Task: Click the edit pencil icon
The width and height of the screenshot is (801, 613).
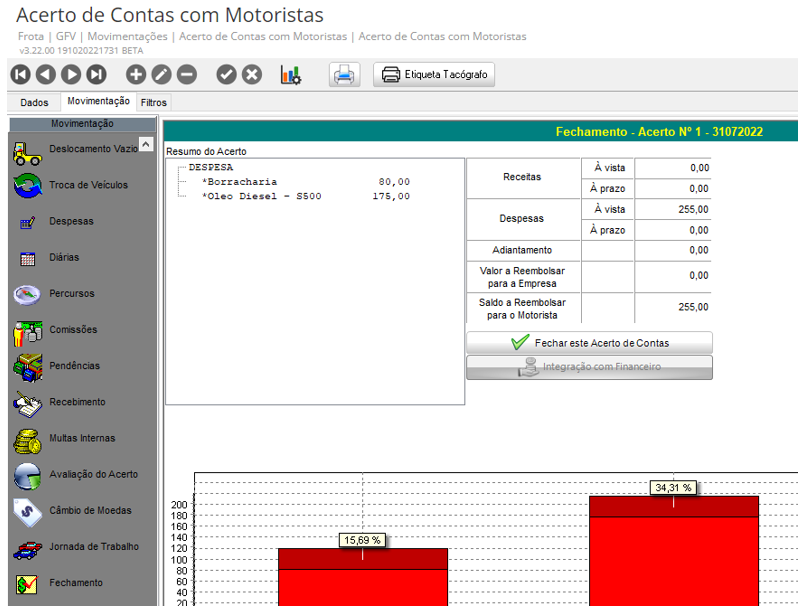Action: (x=161, y=74)
